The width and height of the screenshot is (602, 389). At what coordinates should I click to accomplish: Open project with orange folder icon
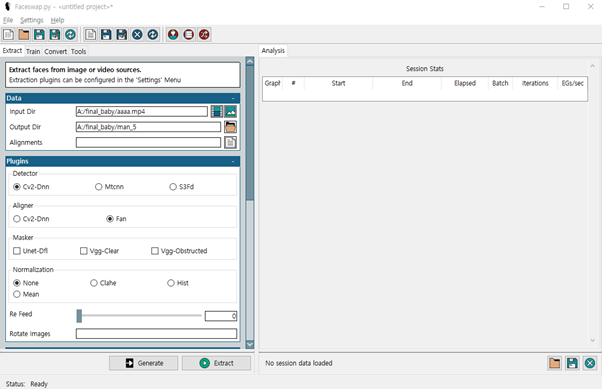24,35
